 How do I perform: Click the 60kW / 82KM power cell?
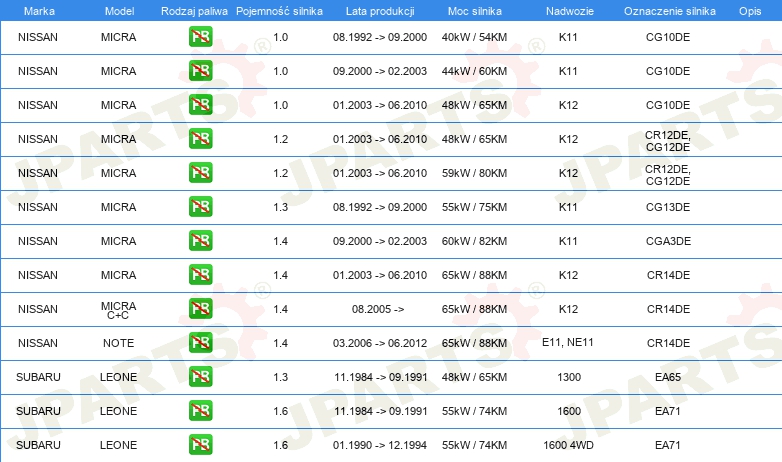coord(474,241)
